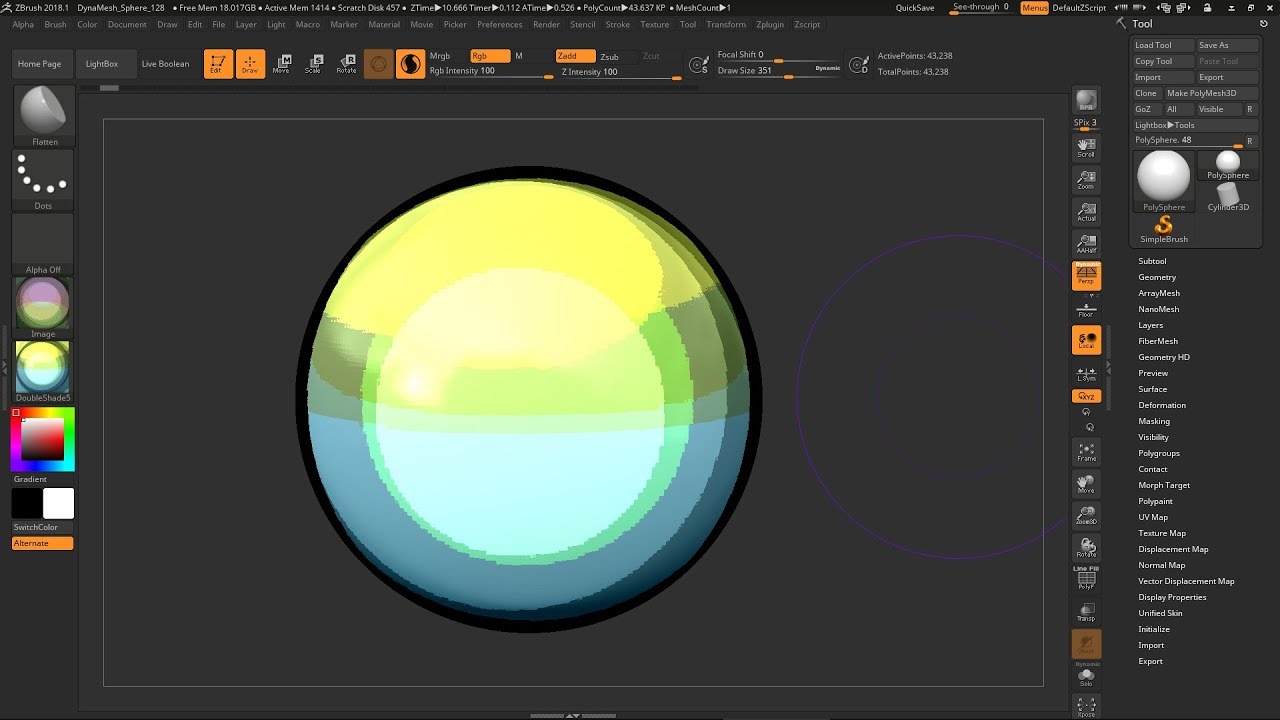Toggle PolyF line fill display
Image resolution: width=1280 pixels, height=720 pixels.
tap(1086, 578)
